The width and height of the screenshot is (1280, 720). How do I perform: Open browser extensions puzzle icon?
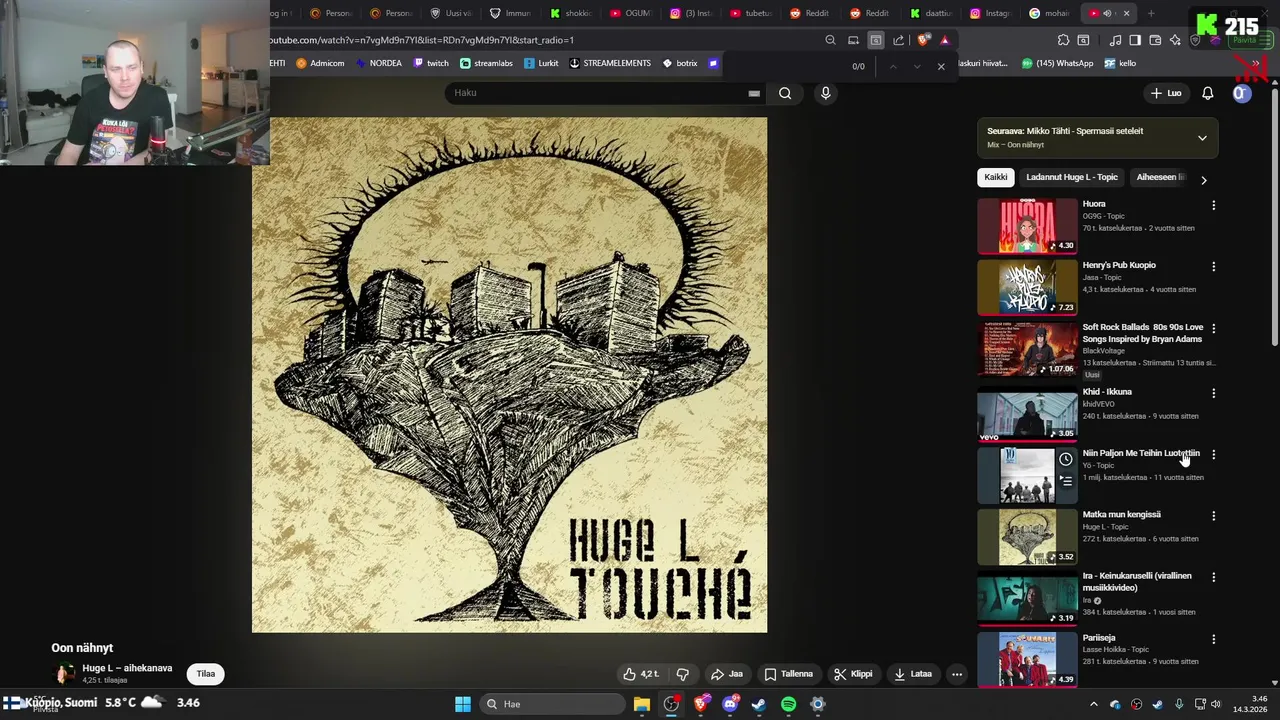click(1063, 40)
